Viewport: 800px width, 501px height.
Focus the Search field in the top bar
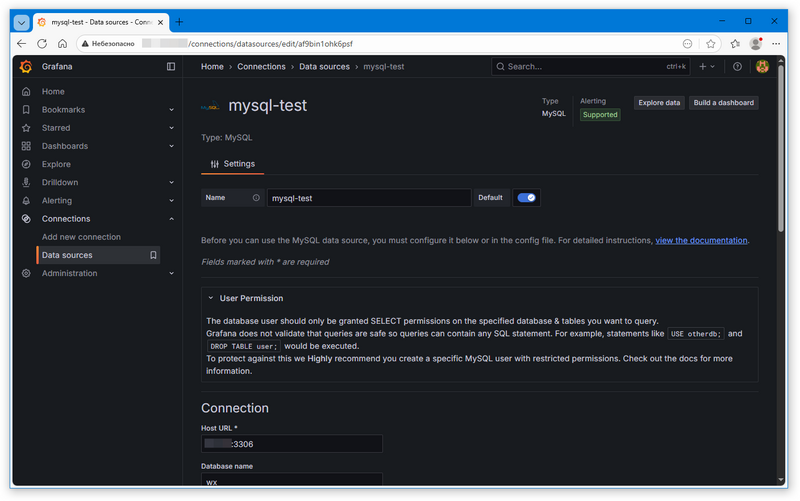tap(590, 67)
